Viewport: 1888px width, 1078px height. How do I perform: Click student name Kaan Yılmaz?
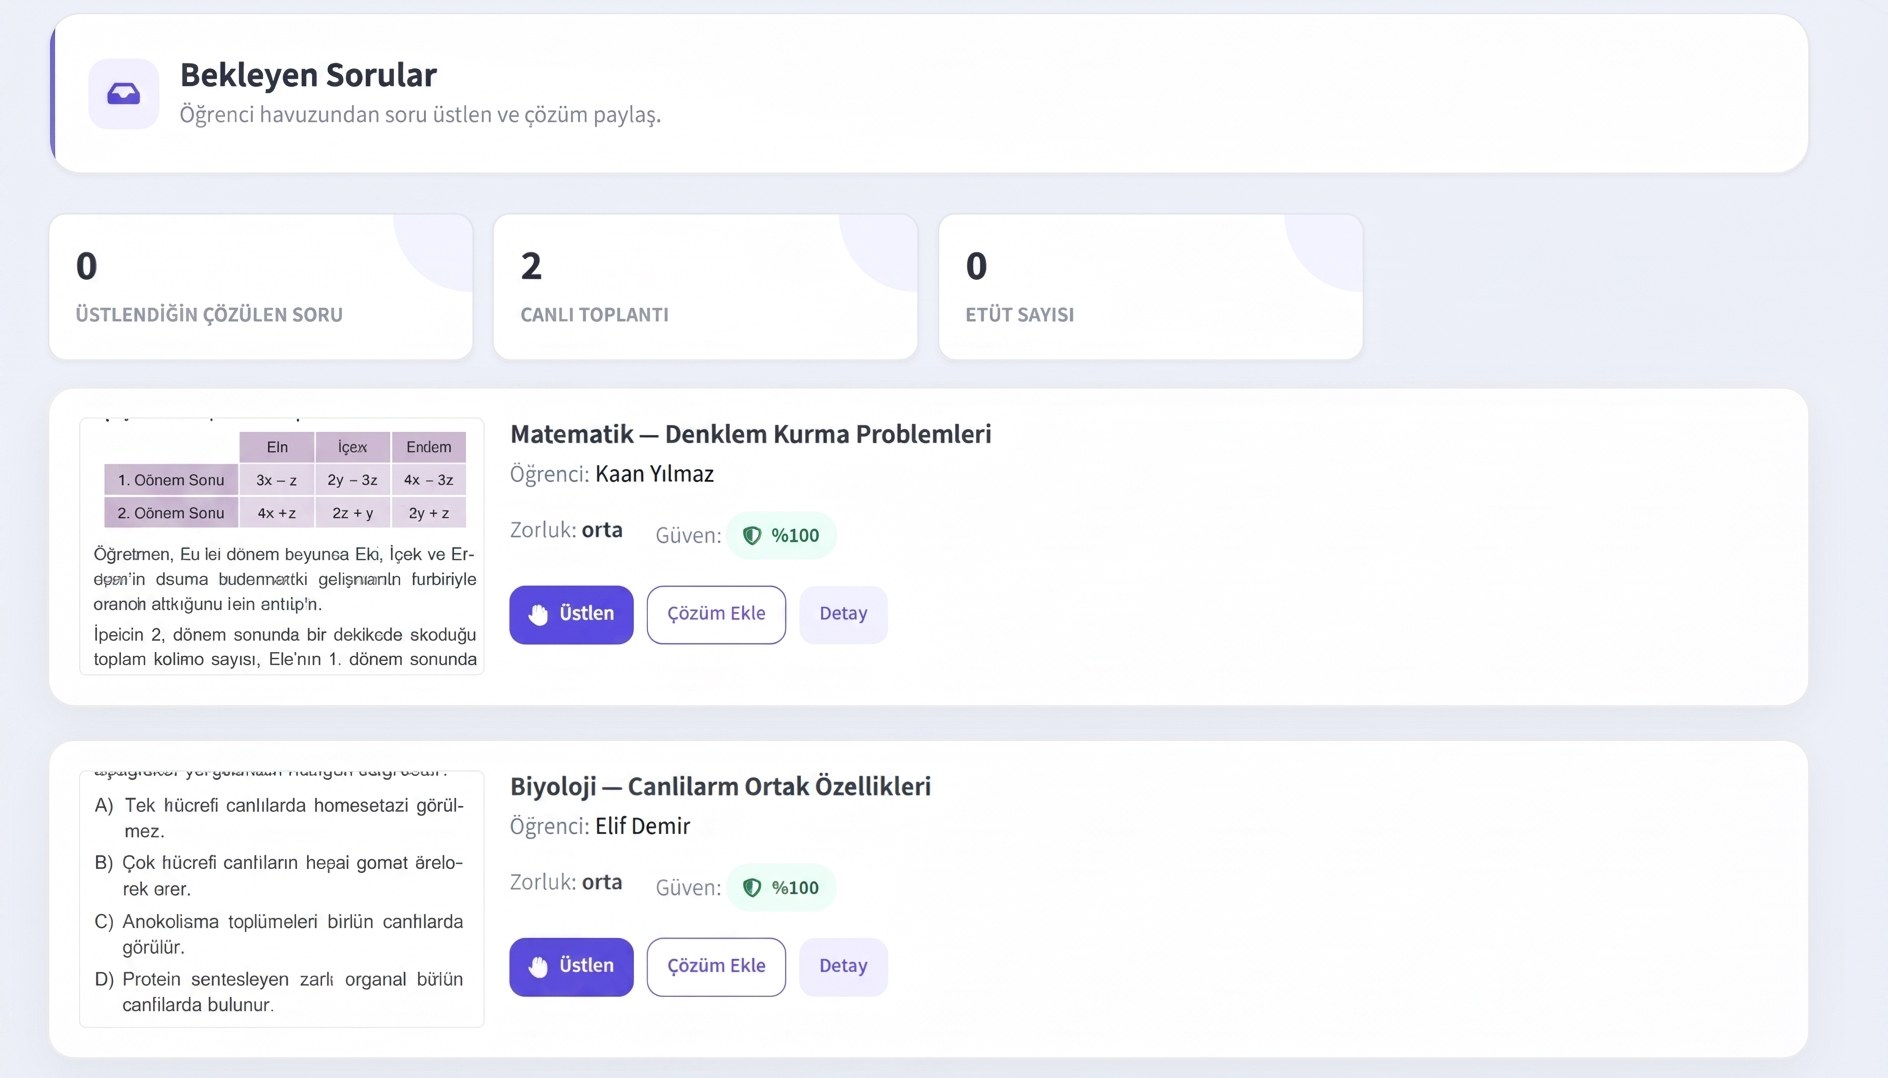tap(654, 474)
